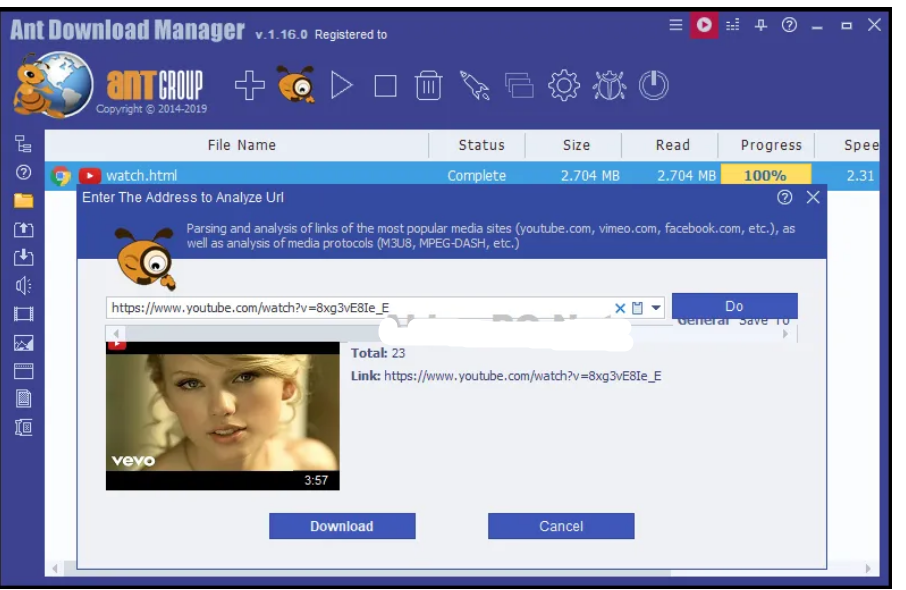
Task: Toggle the pin always-on-top icon
Action: 760,25
